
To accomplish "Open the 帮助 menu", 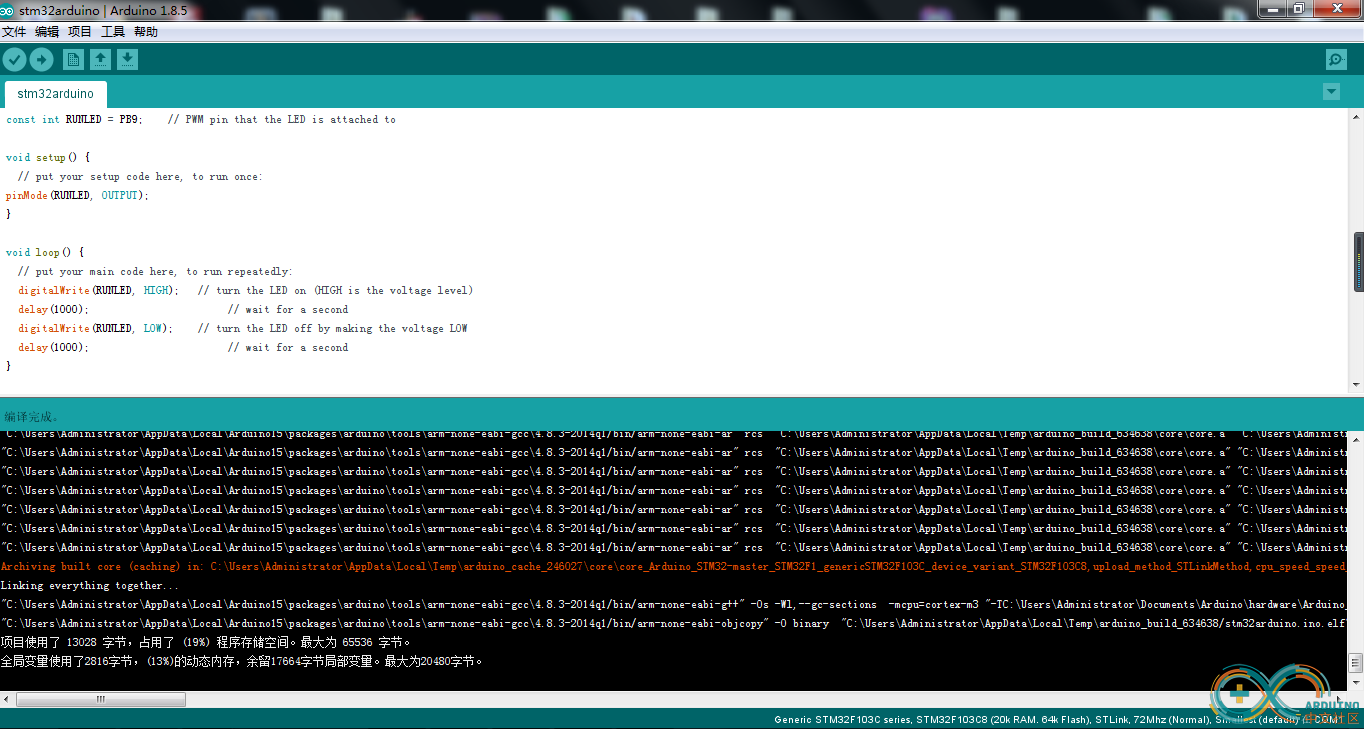I will pos(146,32).
